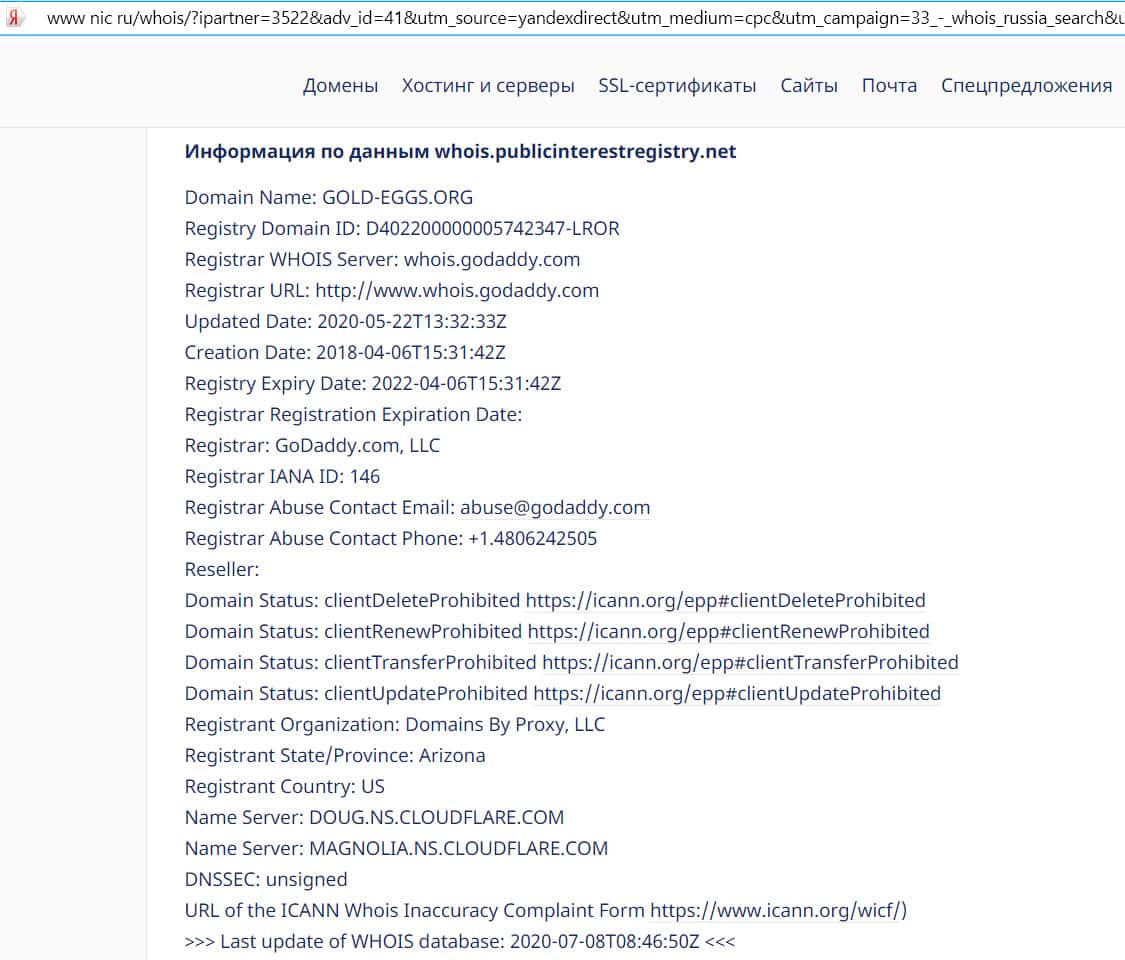The image size is (1125, 960).
Task: Click the Abuse Contact Phone +1.4806242505 line
Action: tap(390, 538)
